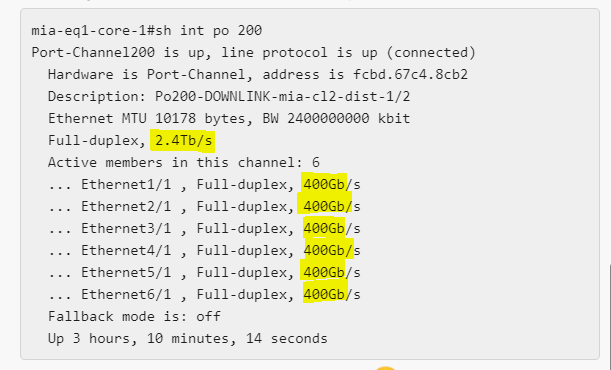Click the highlighted 2.4Tb/s speed value
Image resolution: width=611 pixels, height=370 pixels.
coord(182,141)
